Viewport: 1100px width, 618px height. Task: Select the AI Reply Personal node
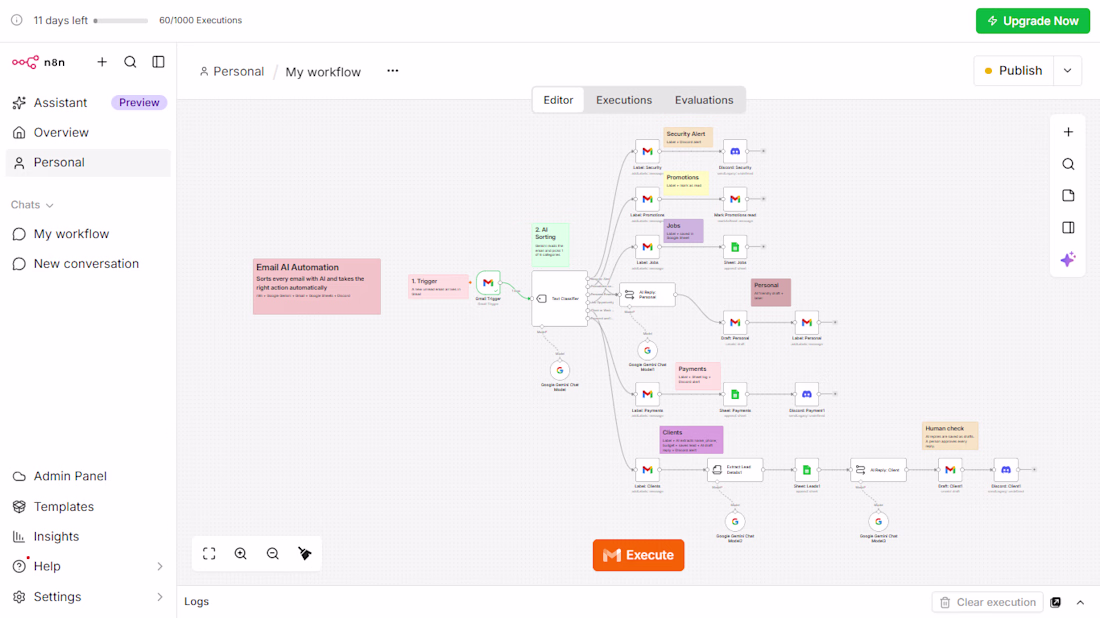tap(648, 295)
